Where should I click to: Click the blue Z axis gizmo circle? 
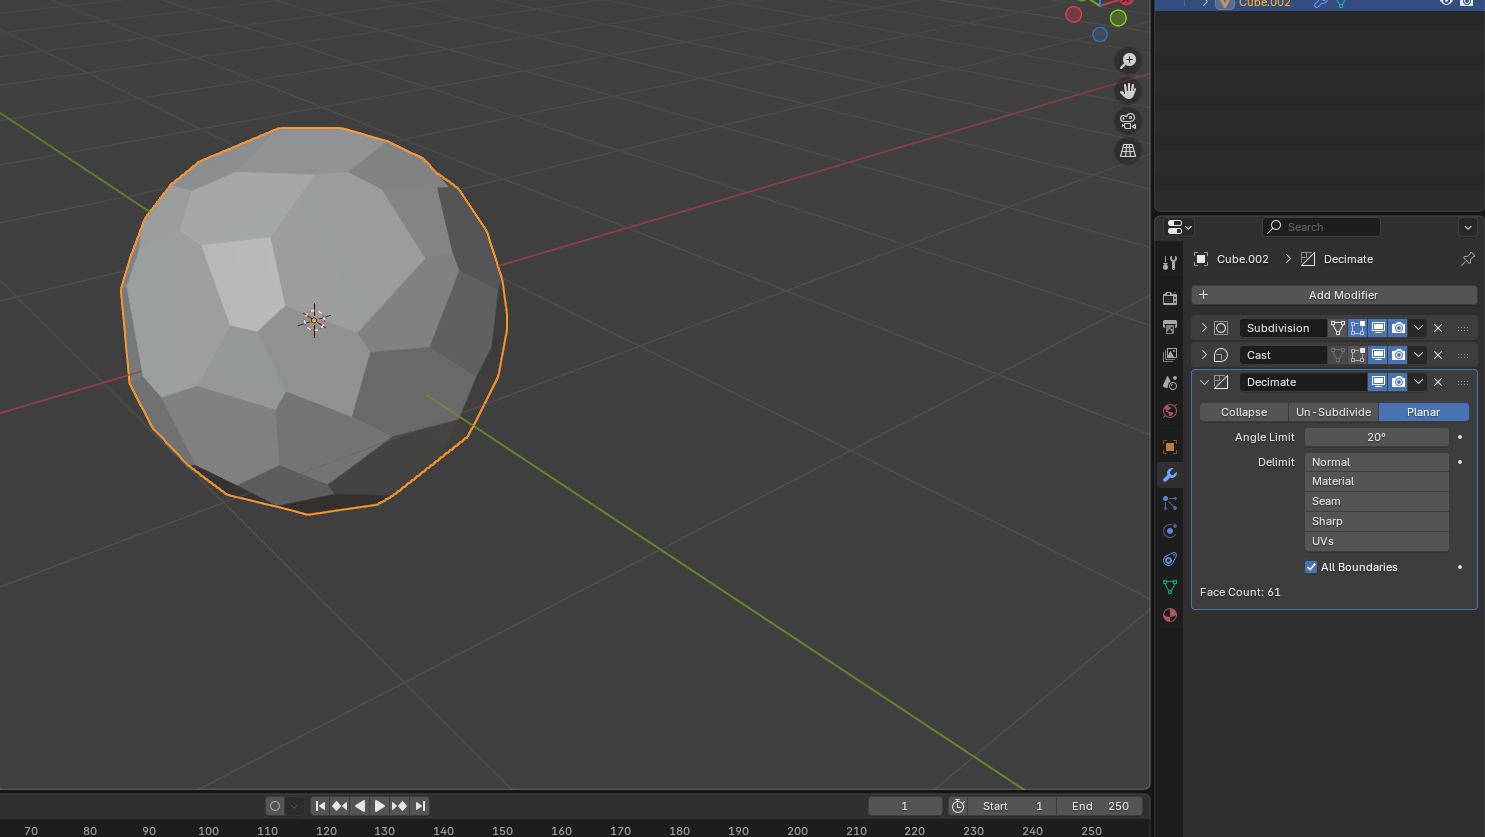click(1100, 35)
